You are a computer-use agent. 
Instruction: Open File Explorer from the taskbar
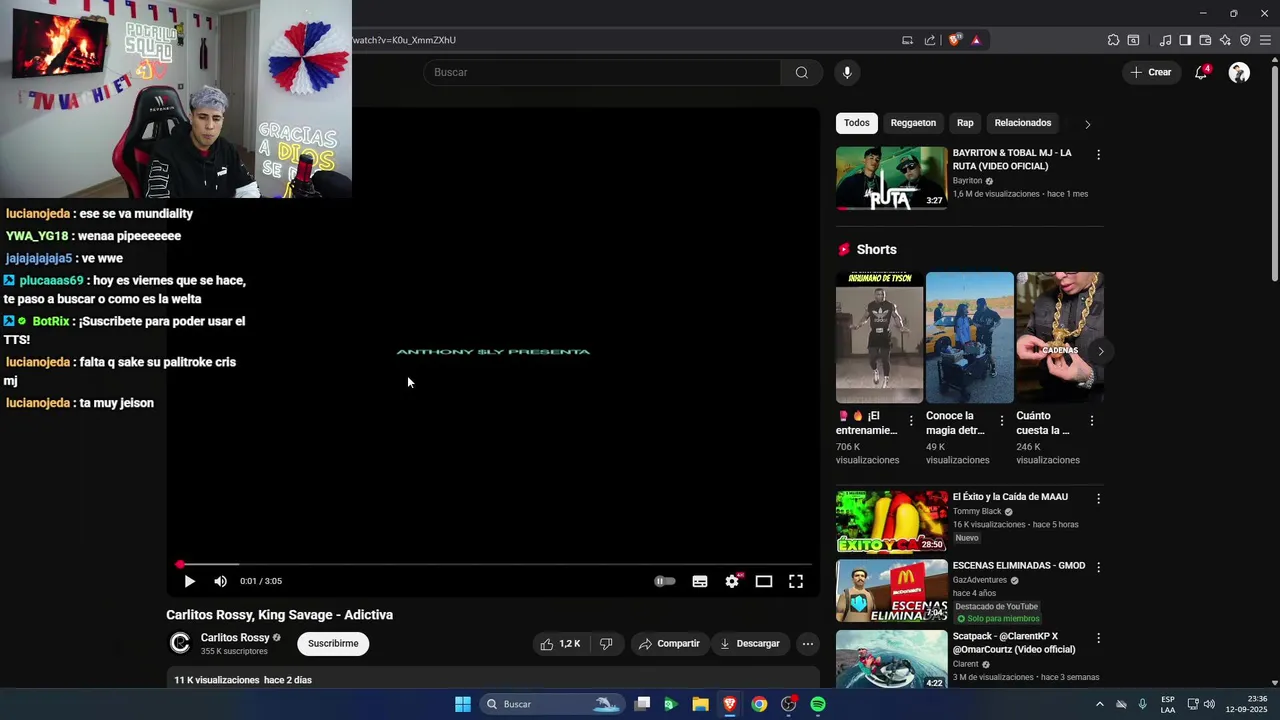[700, 704]
